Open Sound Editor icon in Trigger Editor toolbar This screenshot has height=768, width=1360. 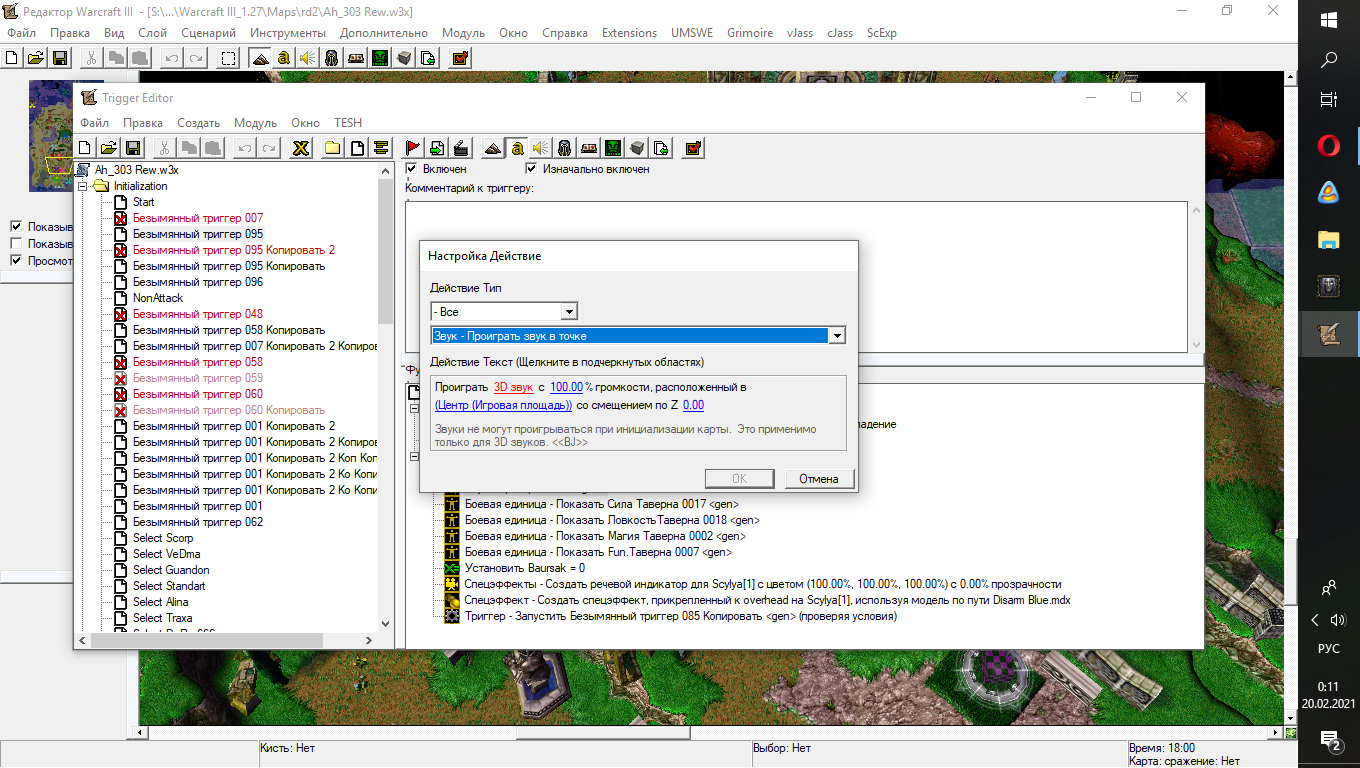click(541, 148)
